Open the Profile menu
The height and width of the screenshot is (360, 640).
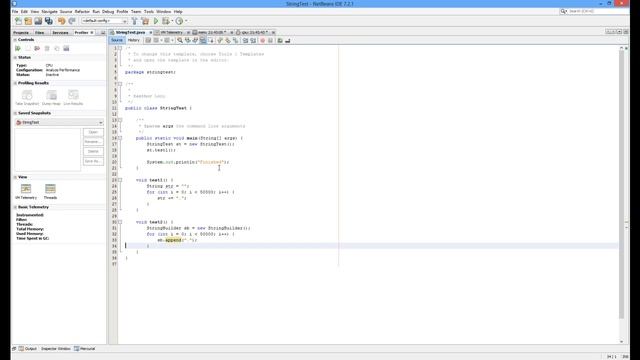point(122,11)
